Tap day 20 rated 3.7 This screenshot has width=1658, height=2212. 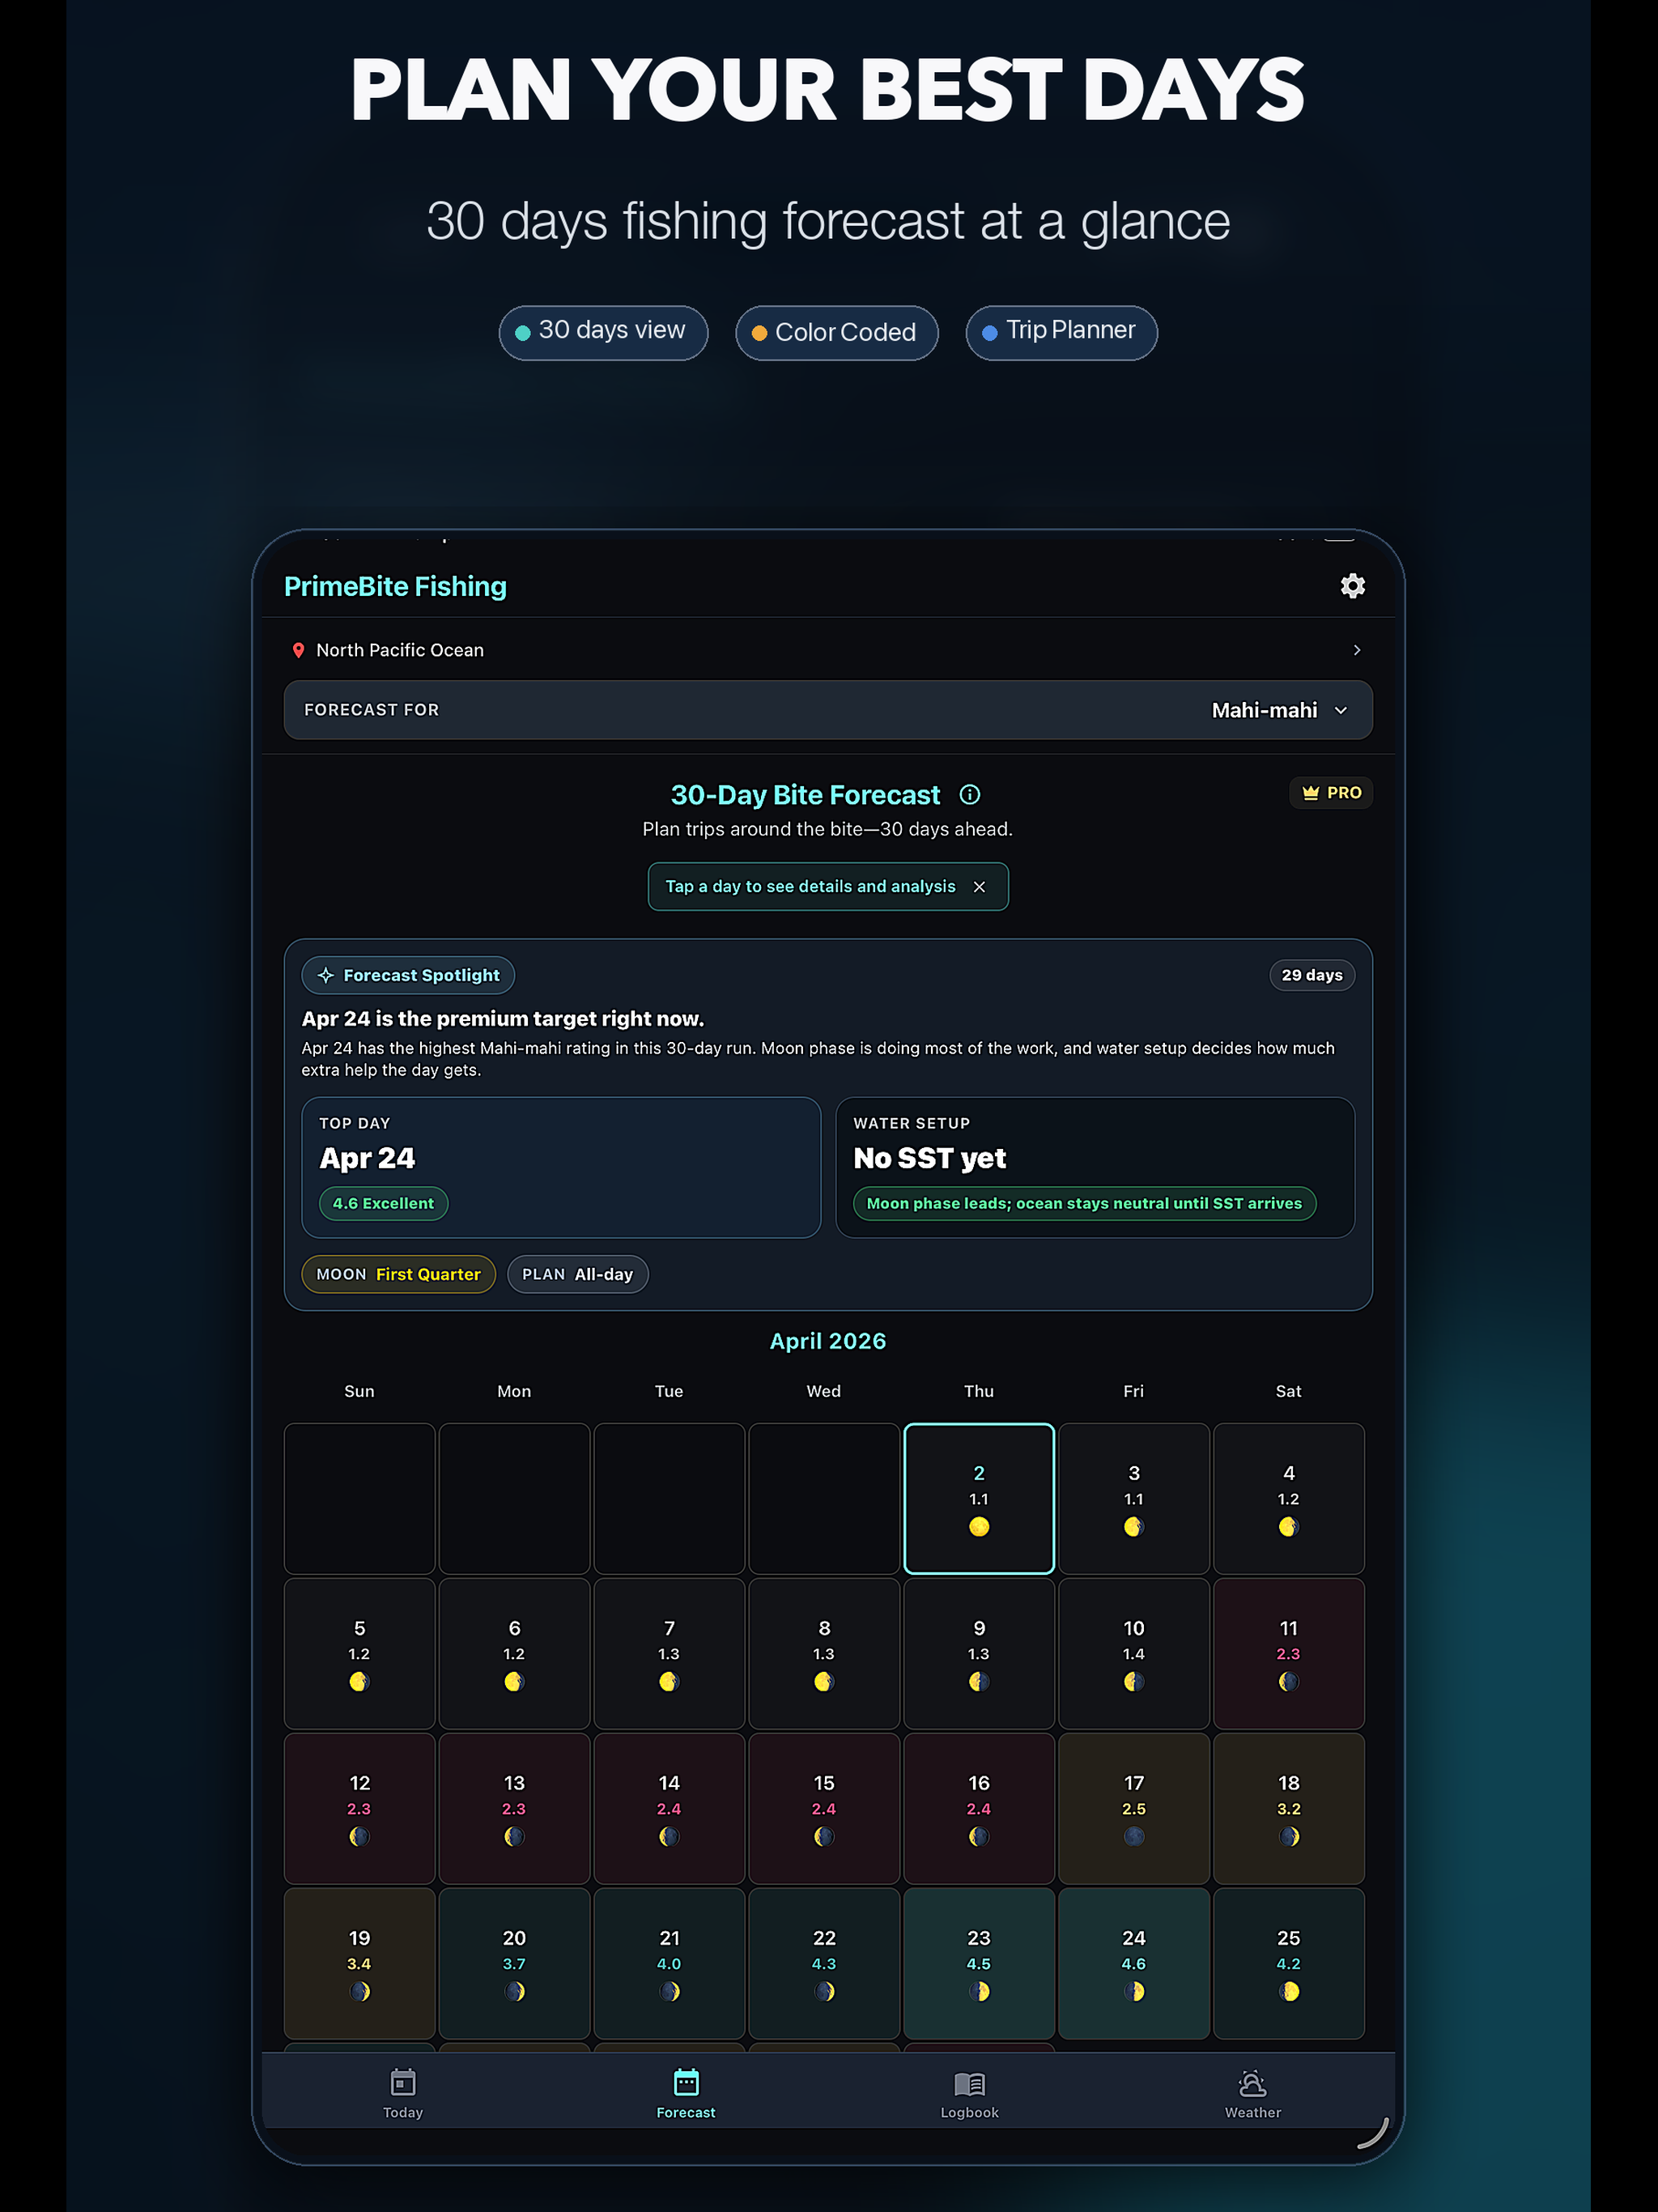(514, 1963)
